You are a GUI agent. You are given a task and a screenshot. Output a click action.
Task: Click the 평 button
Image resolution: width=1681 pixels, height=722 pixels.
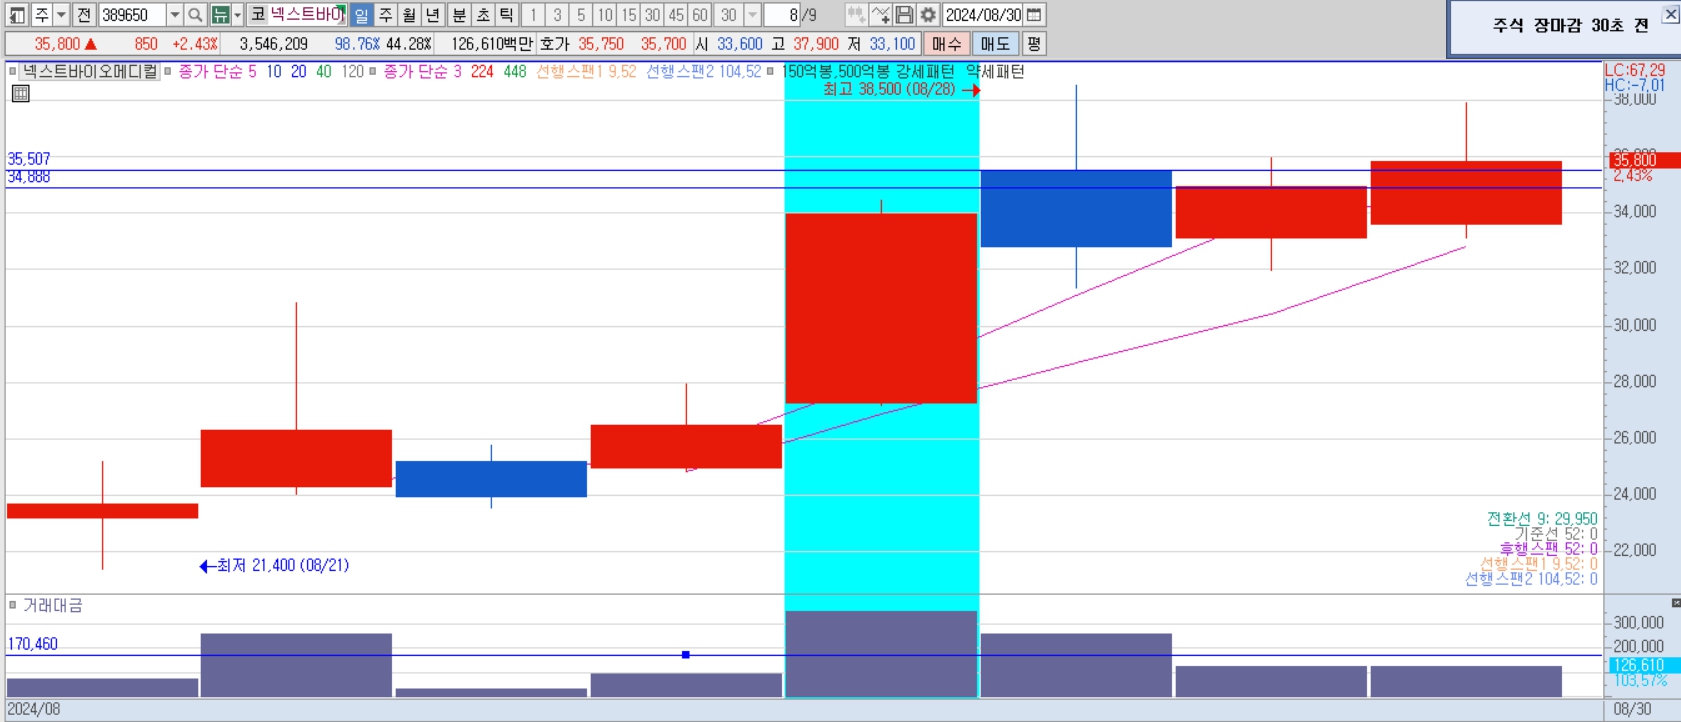pos(1034,44)
